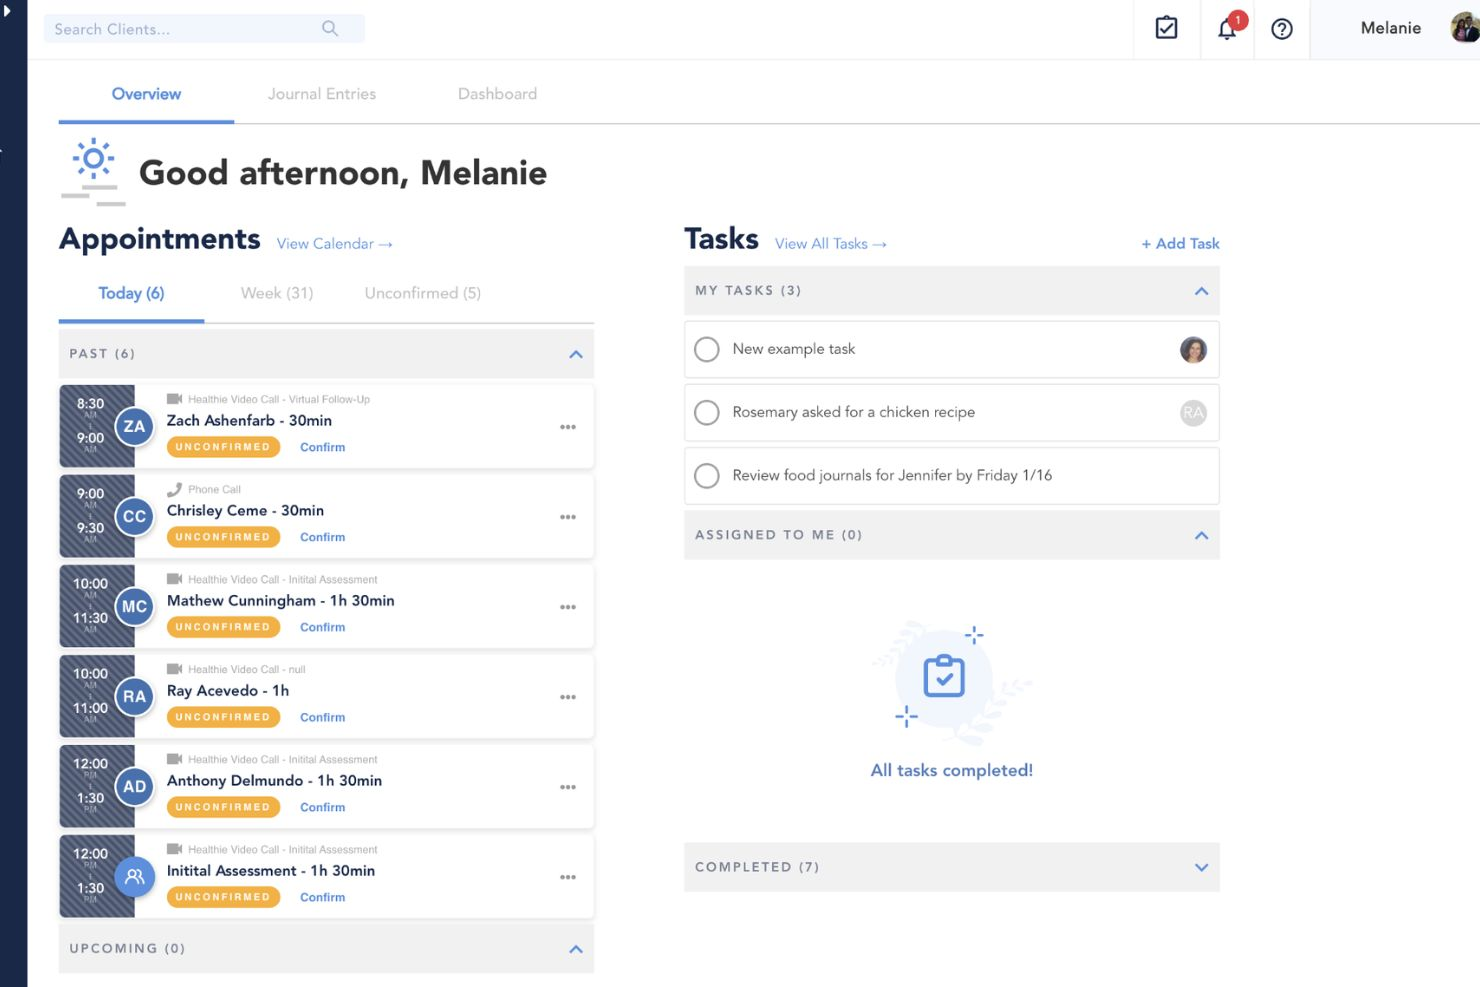Open 'Chrisley Ceme - 30min' appointment title
Viewport: 1480px width, 987px height.
pos(245,511)
